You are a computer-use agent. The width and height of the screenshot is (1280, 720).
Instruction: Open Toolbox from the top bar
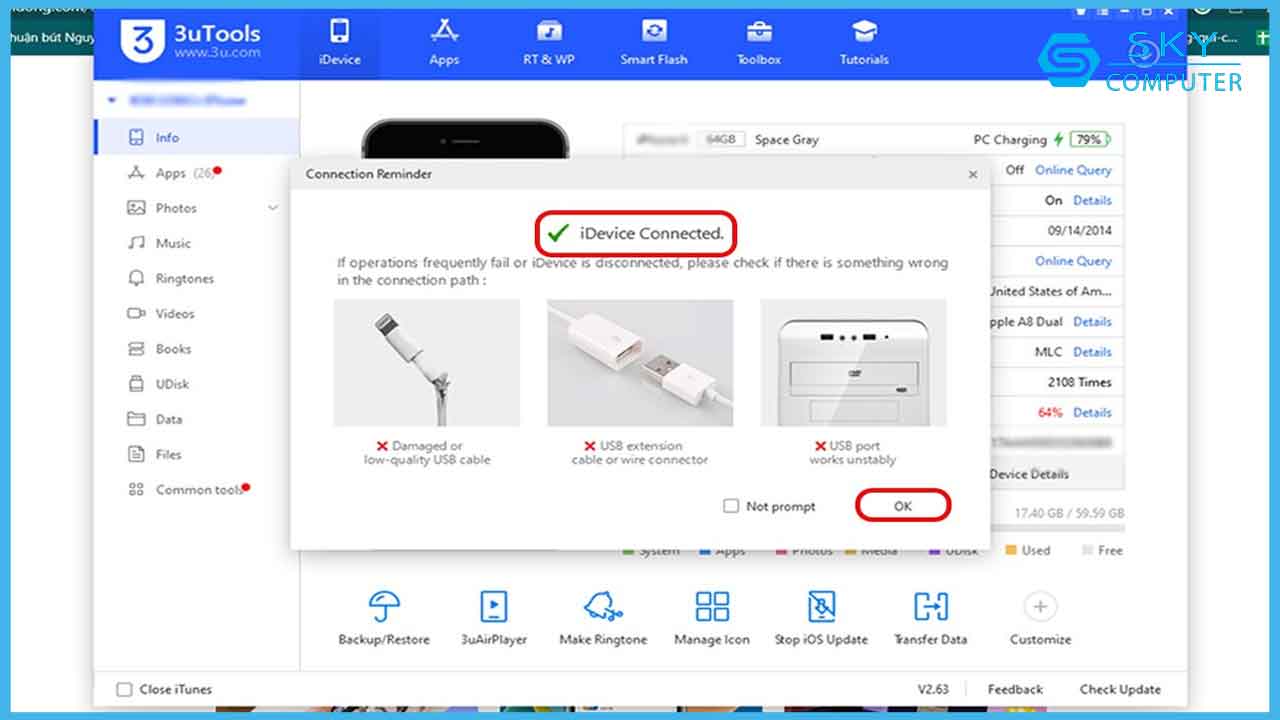tap(759, 41)
